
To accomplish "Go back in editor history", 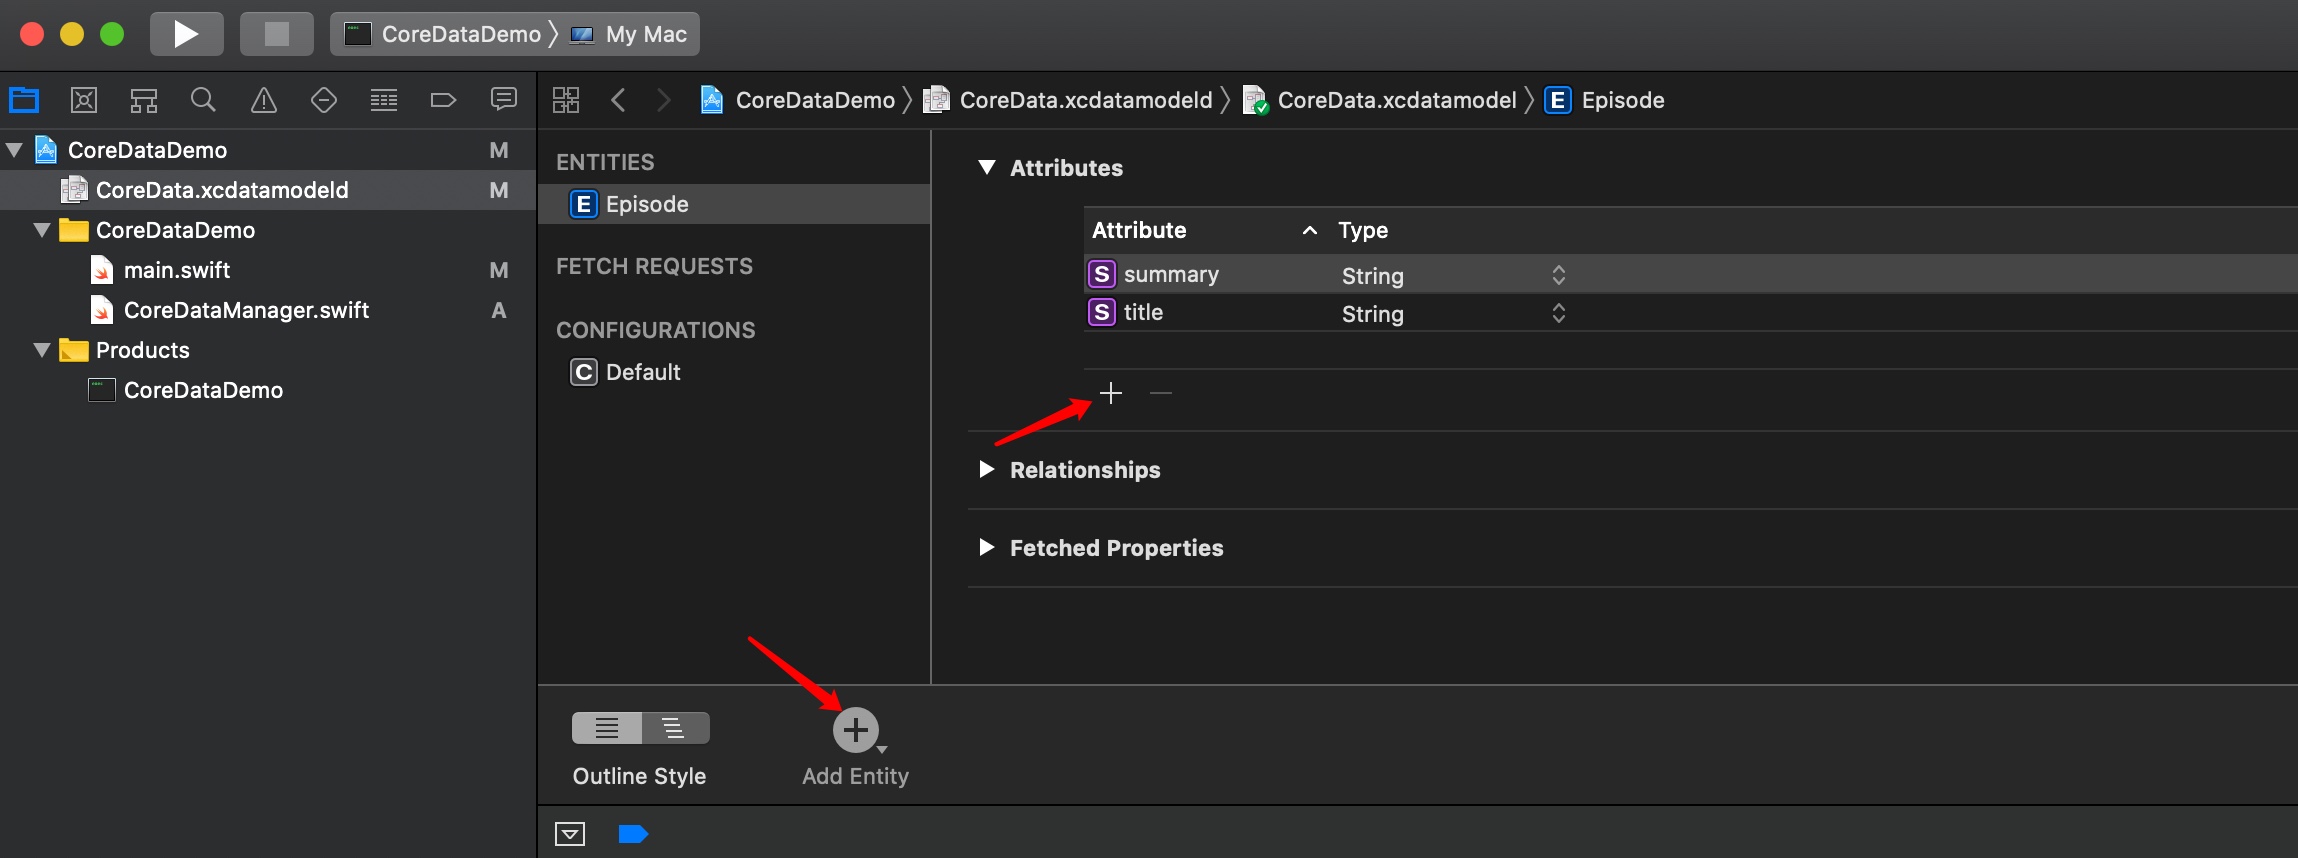I will [618, 100].
